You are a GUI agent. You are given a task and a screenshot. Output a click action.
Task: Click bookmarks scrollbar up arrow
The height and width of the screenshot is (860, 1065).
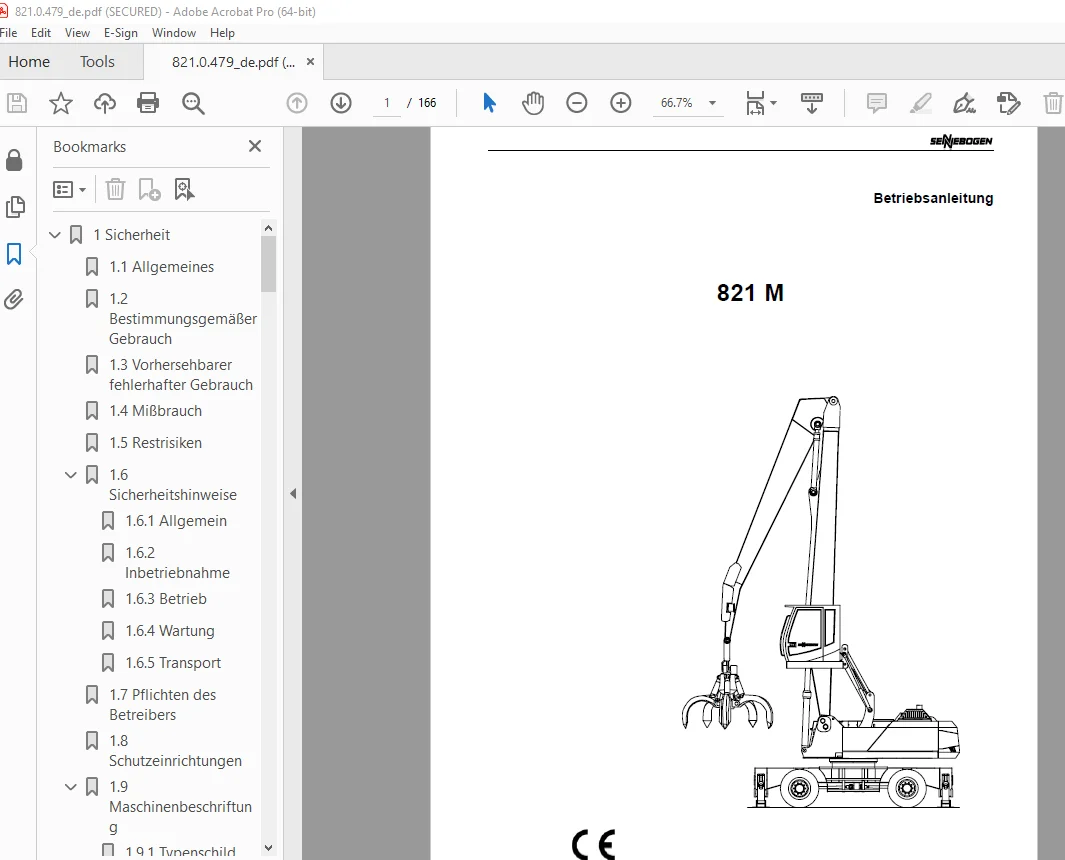pos(268,228)
